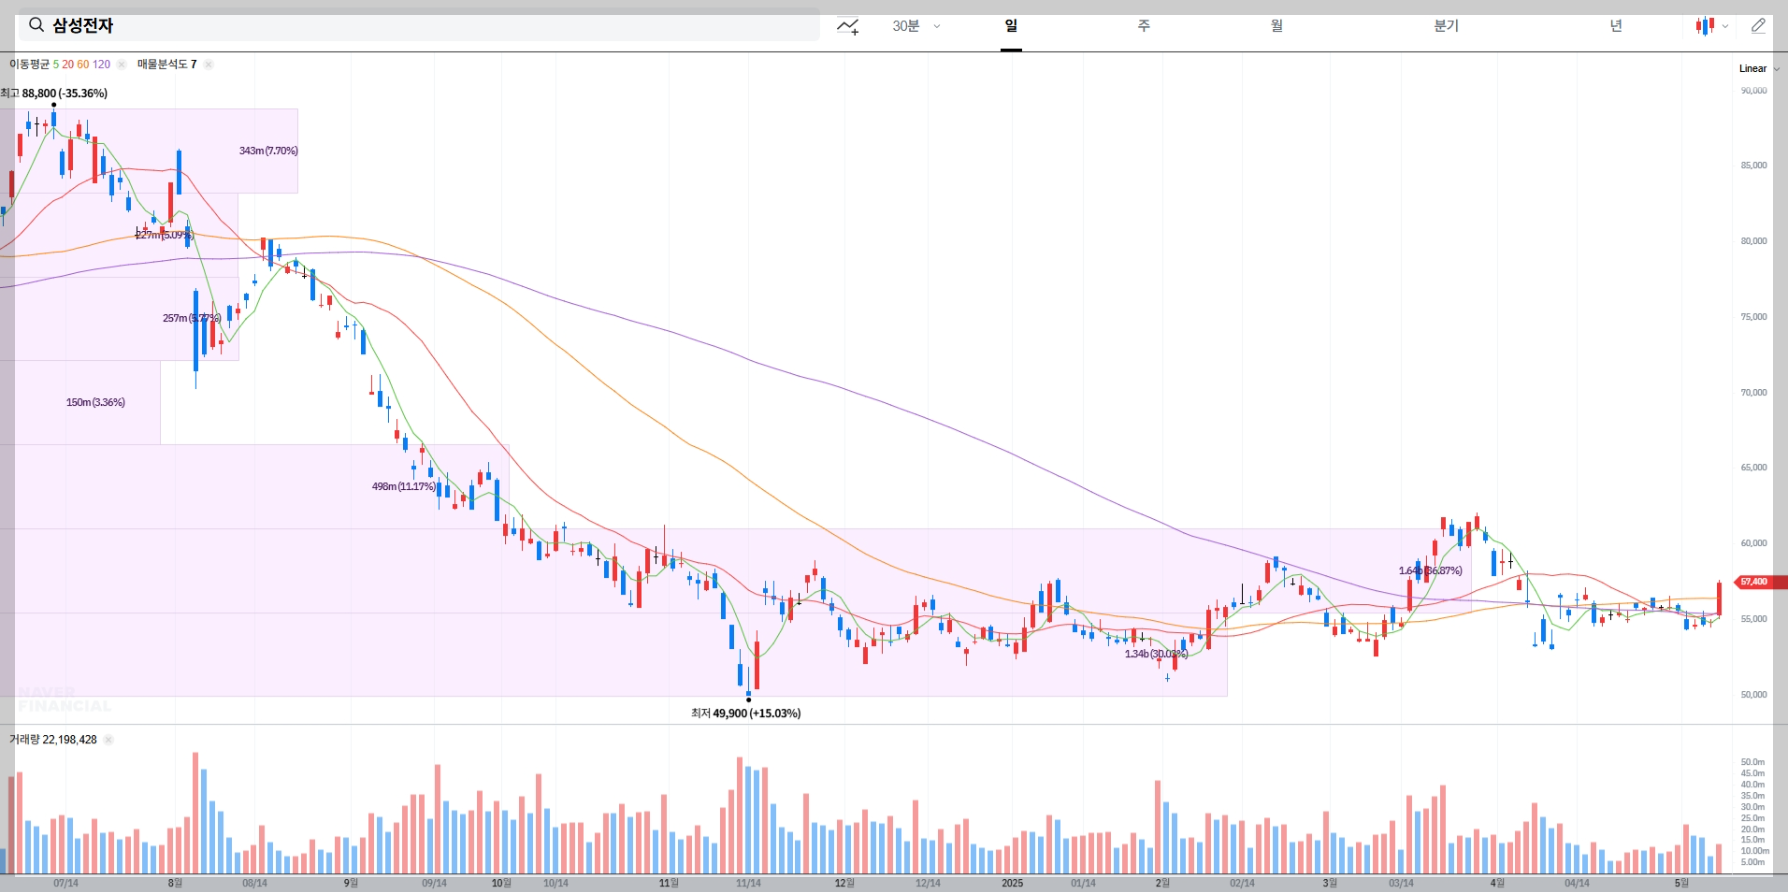Click the 1.64b(36.87%) volume profile label
This screenshot has height=892, width=1788.
pyautogui.click(x=1430, y=571)
